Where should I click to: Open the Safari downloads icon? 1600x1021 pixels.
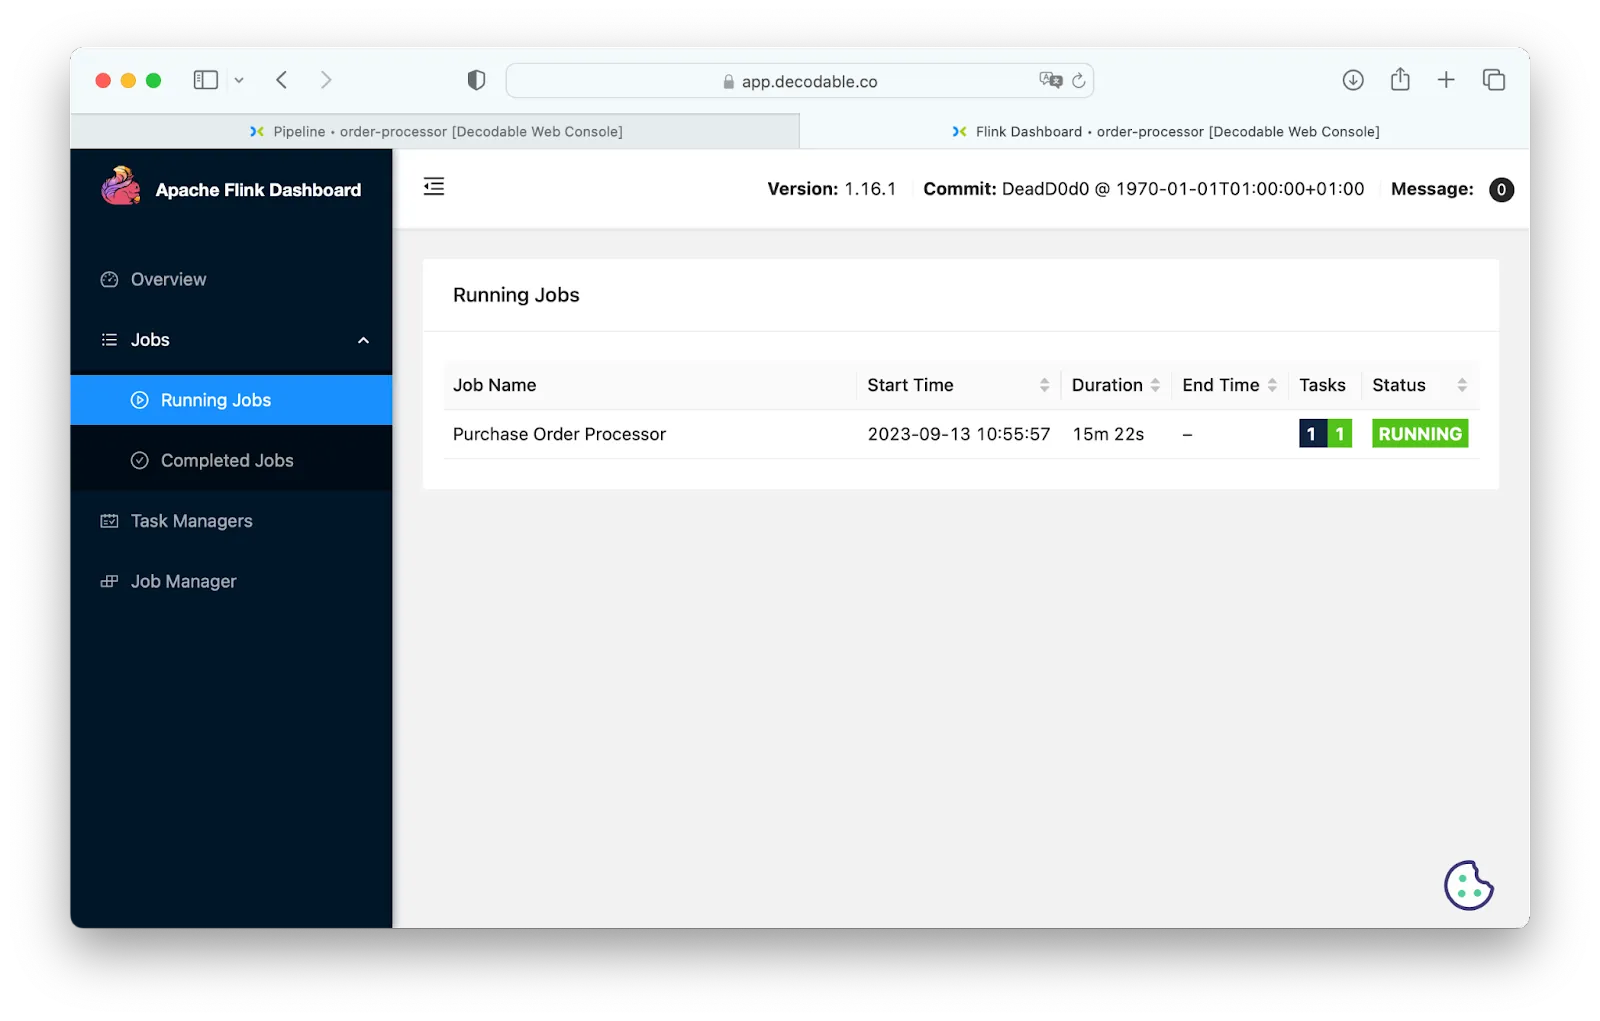click(x=1353, y=80)
